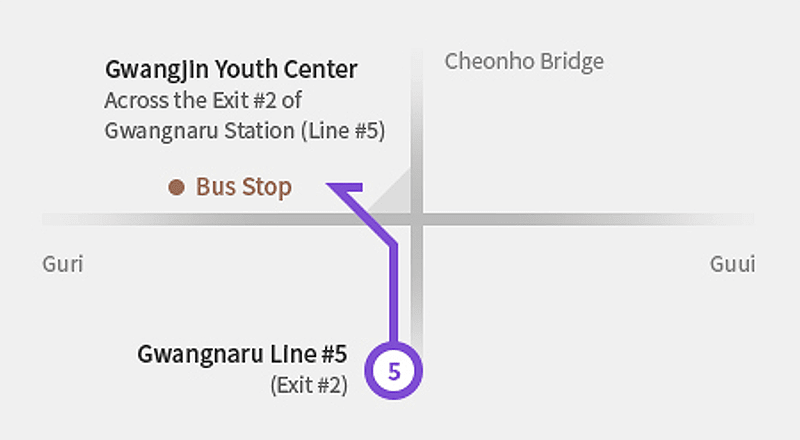The width and height of the screenshot is (800, 440).
Task: Click 'Across the Exit #2 of' text
Action: click(x=203, y=101)
